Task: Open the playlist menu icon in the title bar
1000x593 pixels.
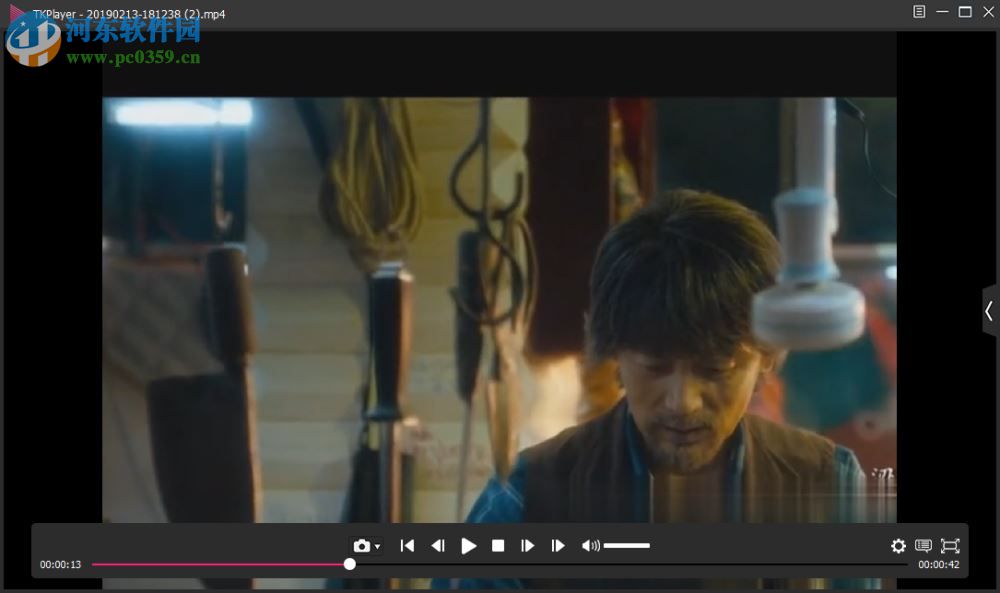Action: click(919, 11)
